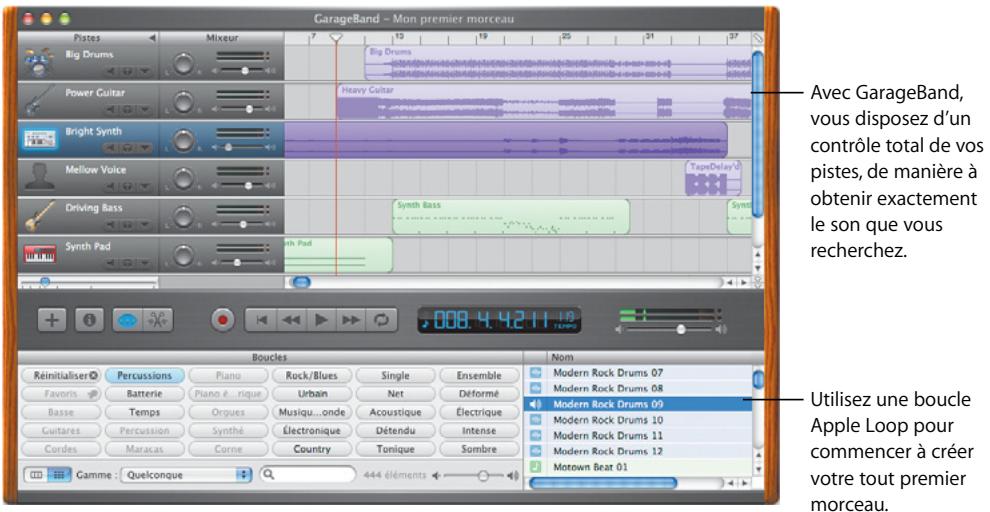Screen dimensions: 990x512
Task: Click the green icon of Motown Beat 01
Action: (536, 467)
